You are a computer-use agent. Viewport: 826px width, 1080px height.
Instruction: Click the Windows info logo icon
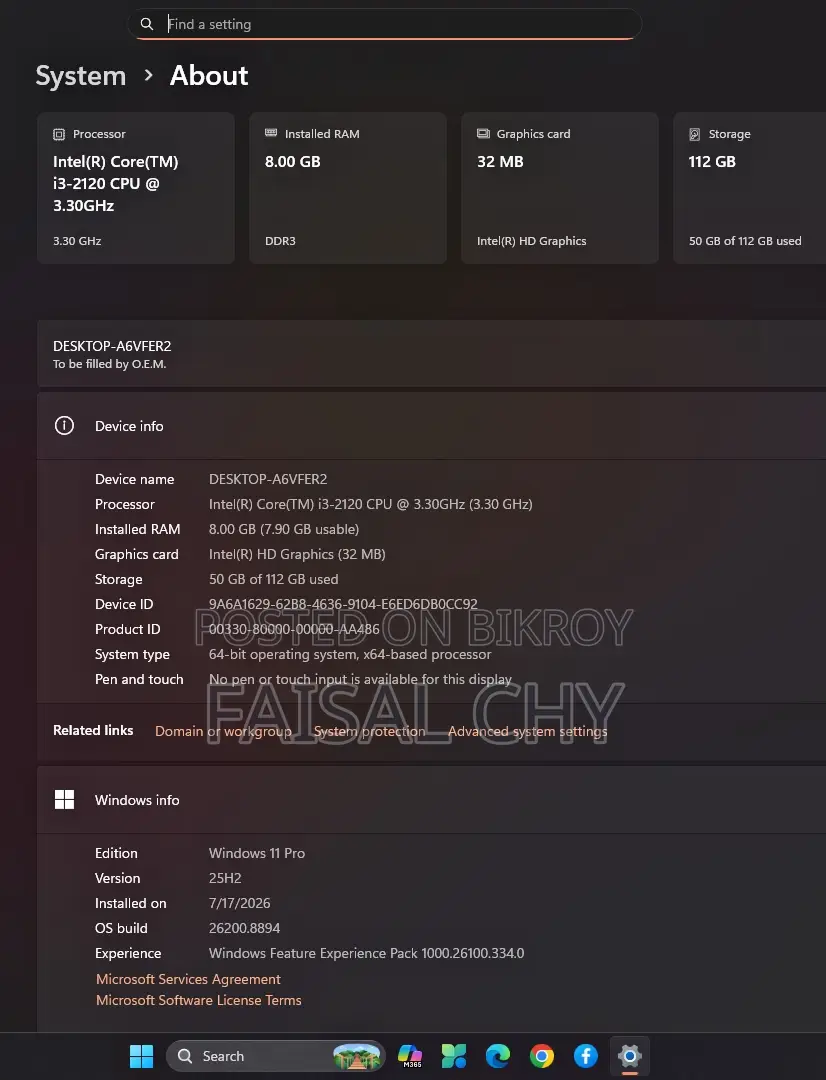pos(64,800)
